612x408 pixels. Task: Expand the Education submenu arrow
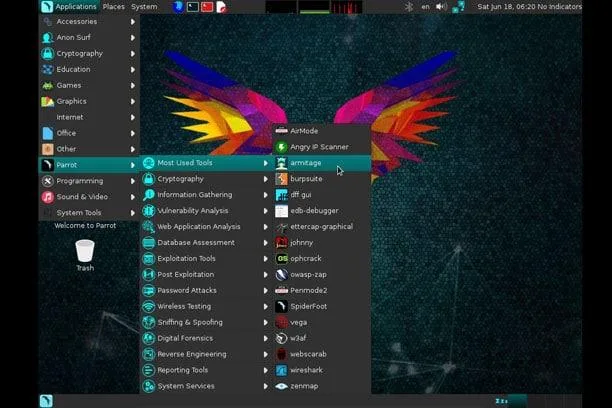click(133, 69)
